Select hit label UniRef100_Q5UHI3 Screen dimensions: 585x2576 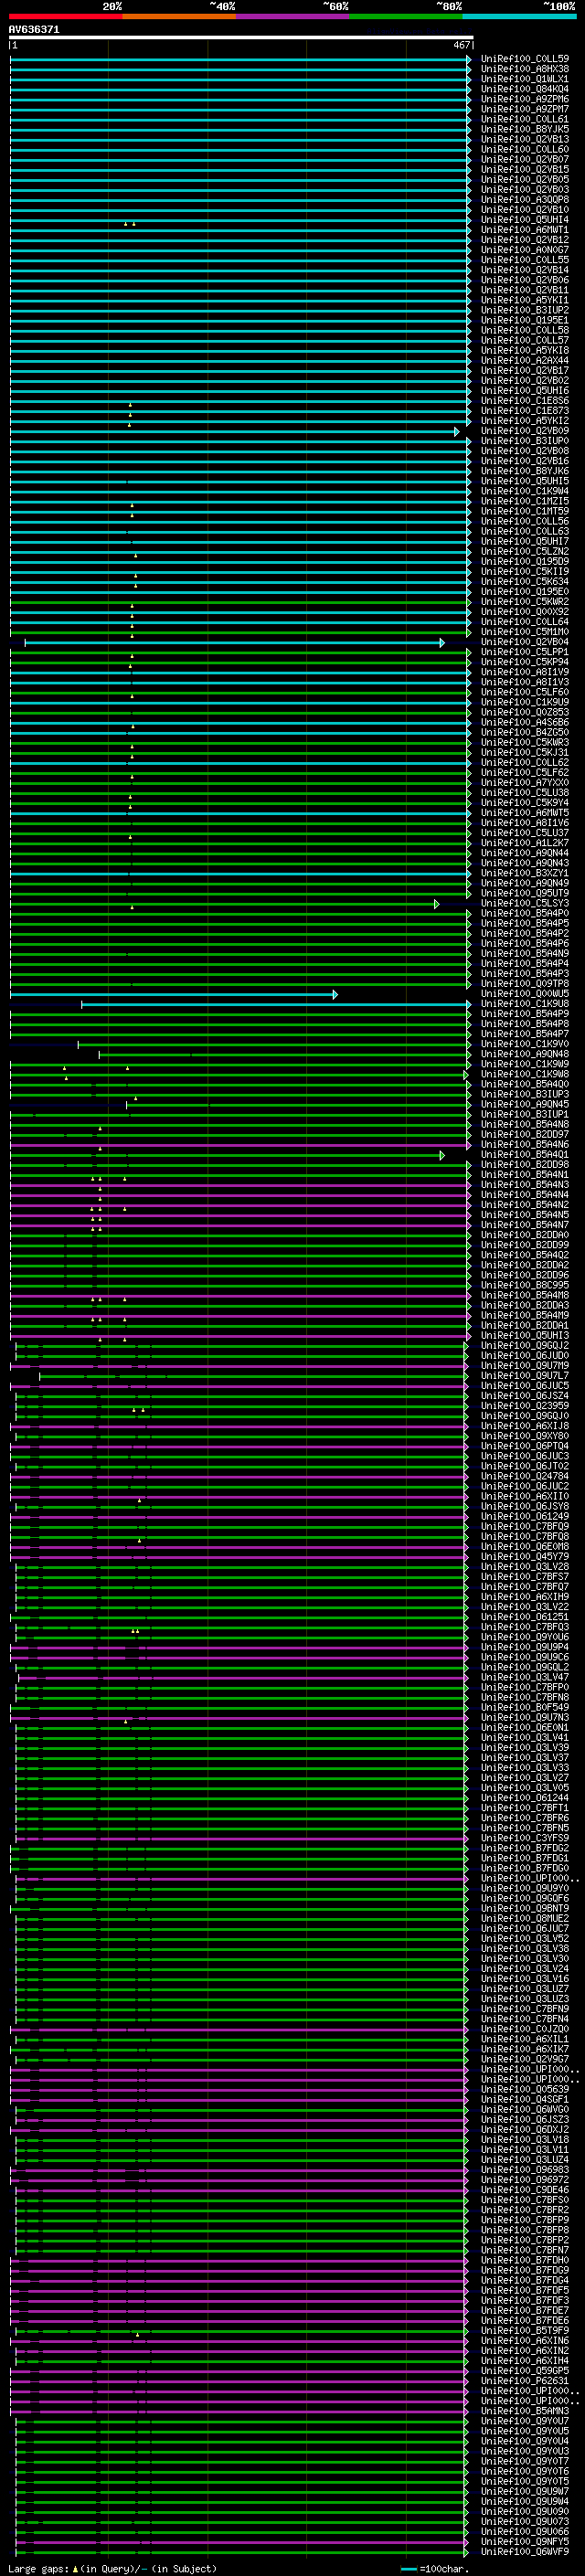point(525,1335)
